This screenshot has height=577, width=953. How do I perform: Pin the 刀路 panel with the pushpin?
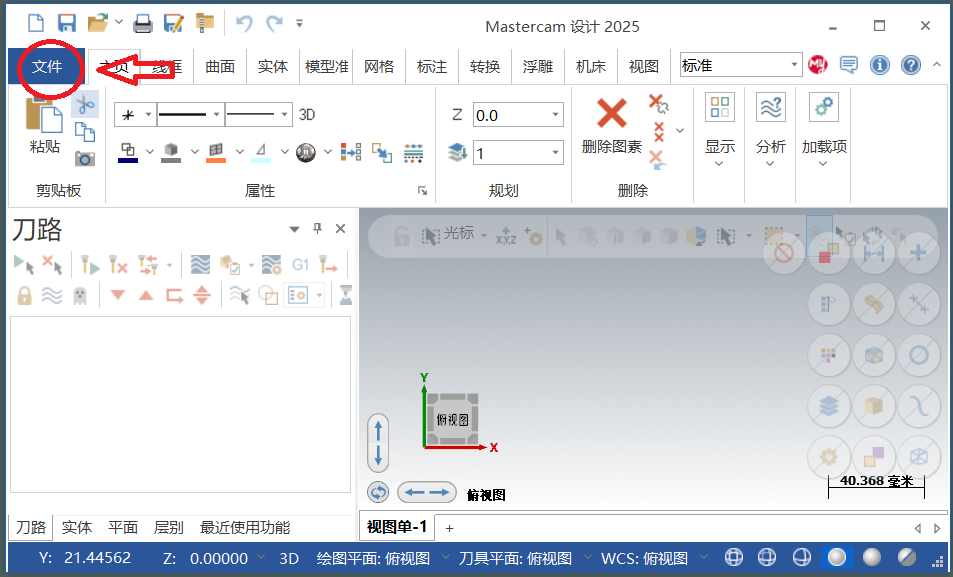(x=317, y=228)
